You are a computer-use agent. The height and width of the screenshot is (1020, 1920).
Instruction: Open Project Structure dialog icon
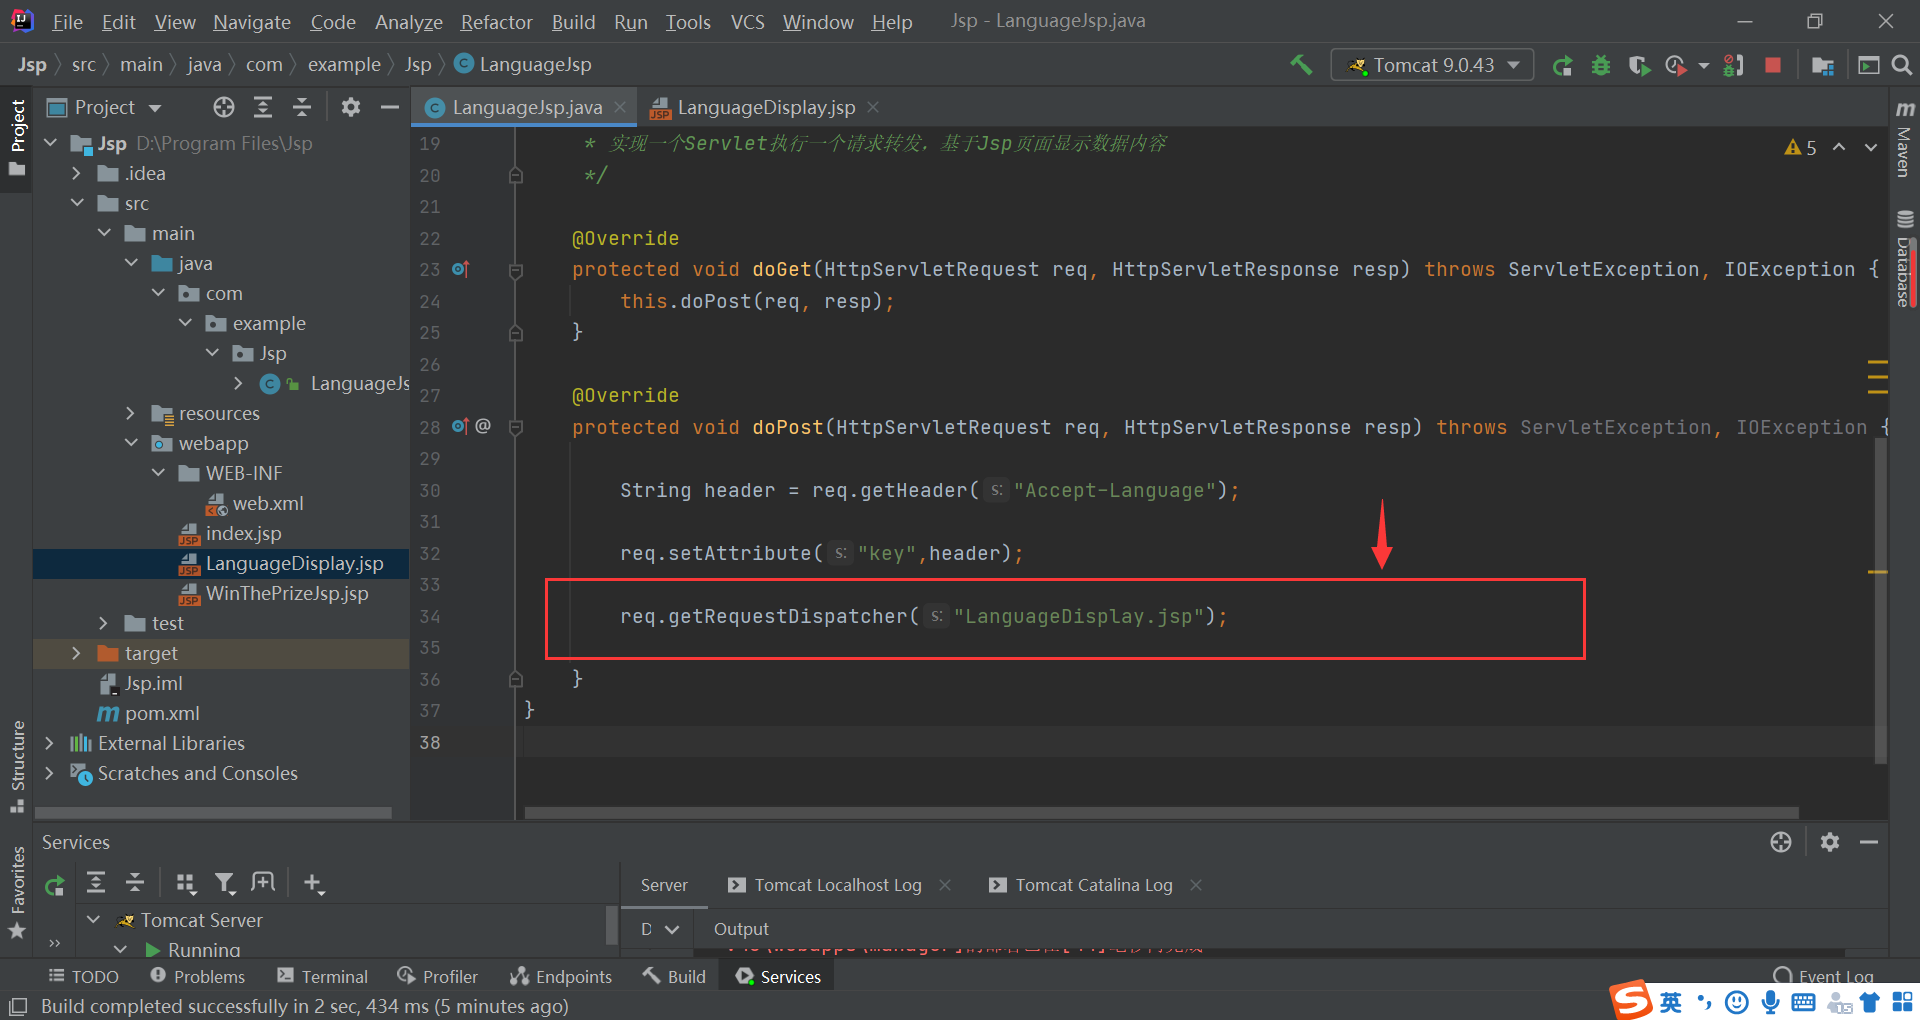[x=1822, y=65]
